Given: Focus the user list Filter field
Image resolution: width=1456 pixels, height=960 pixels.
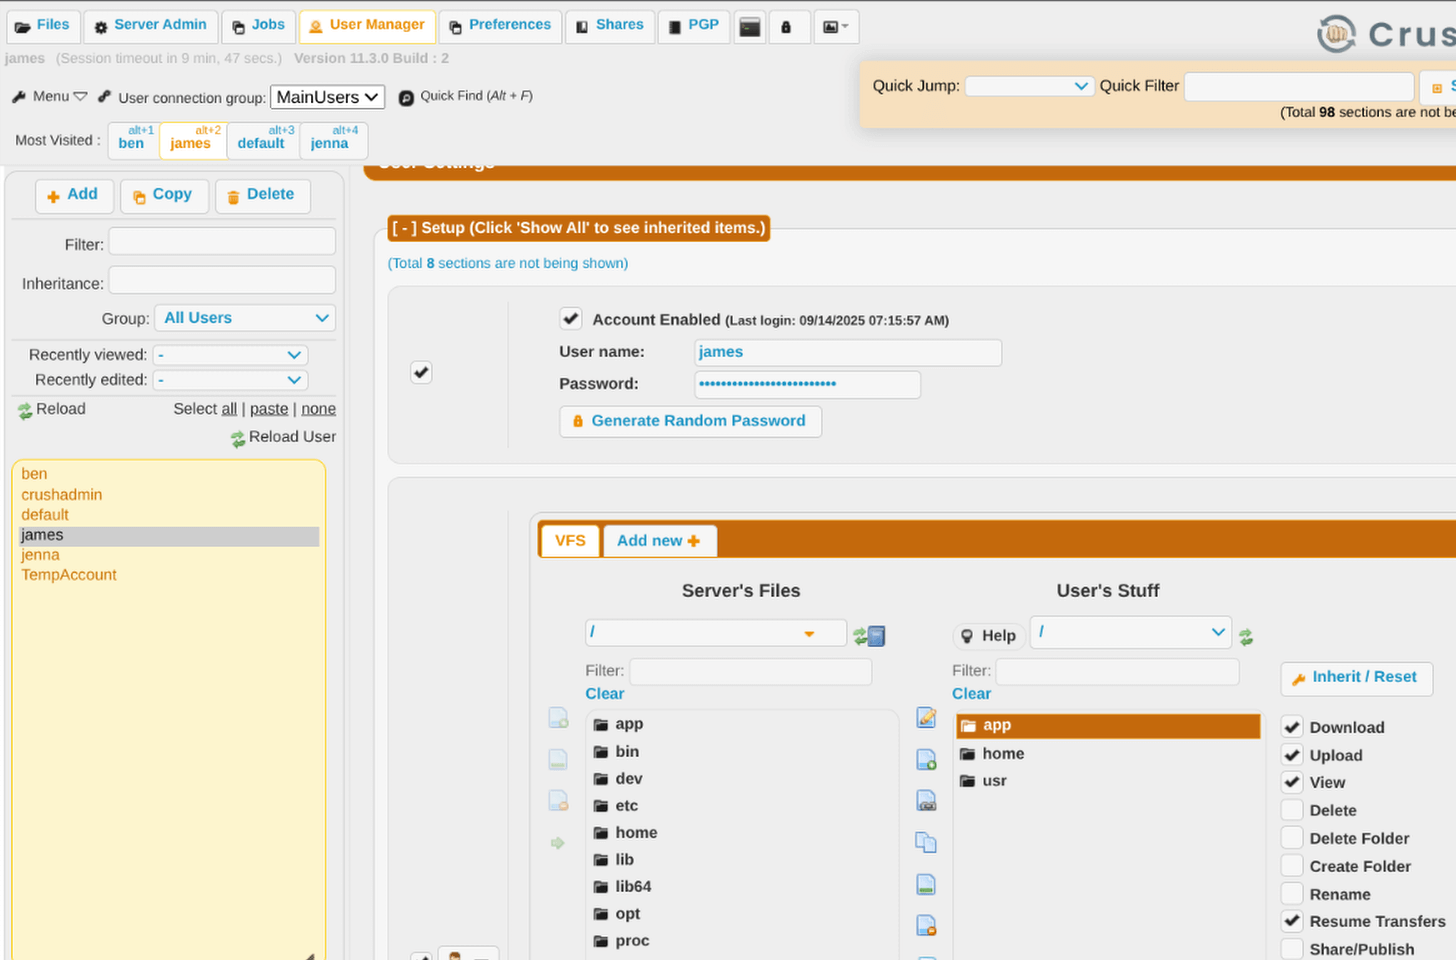Looking at the screenshot, I should 222,242.
